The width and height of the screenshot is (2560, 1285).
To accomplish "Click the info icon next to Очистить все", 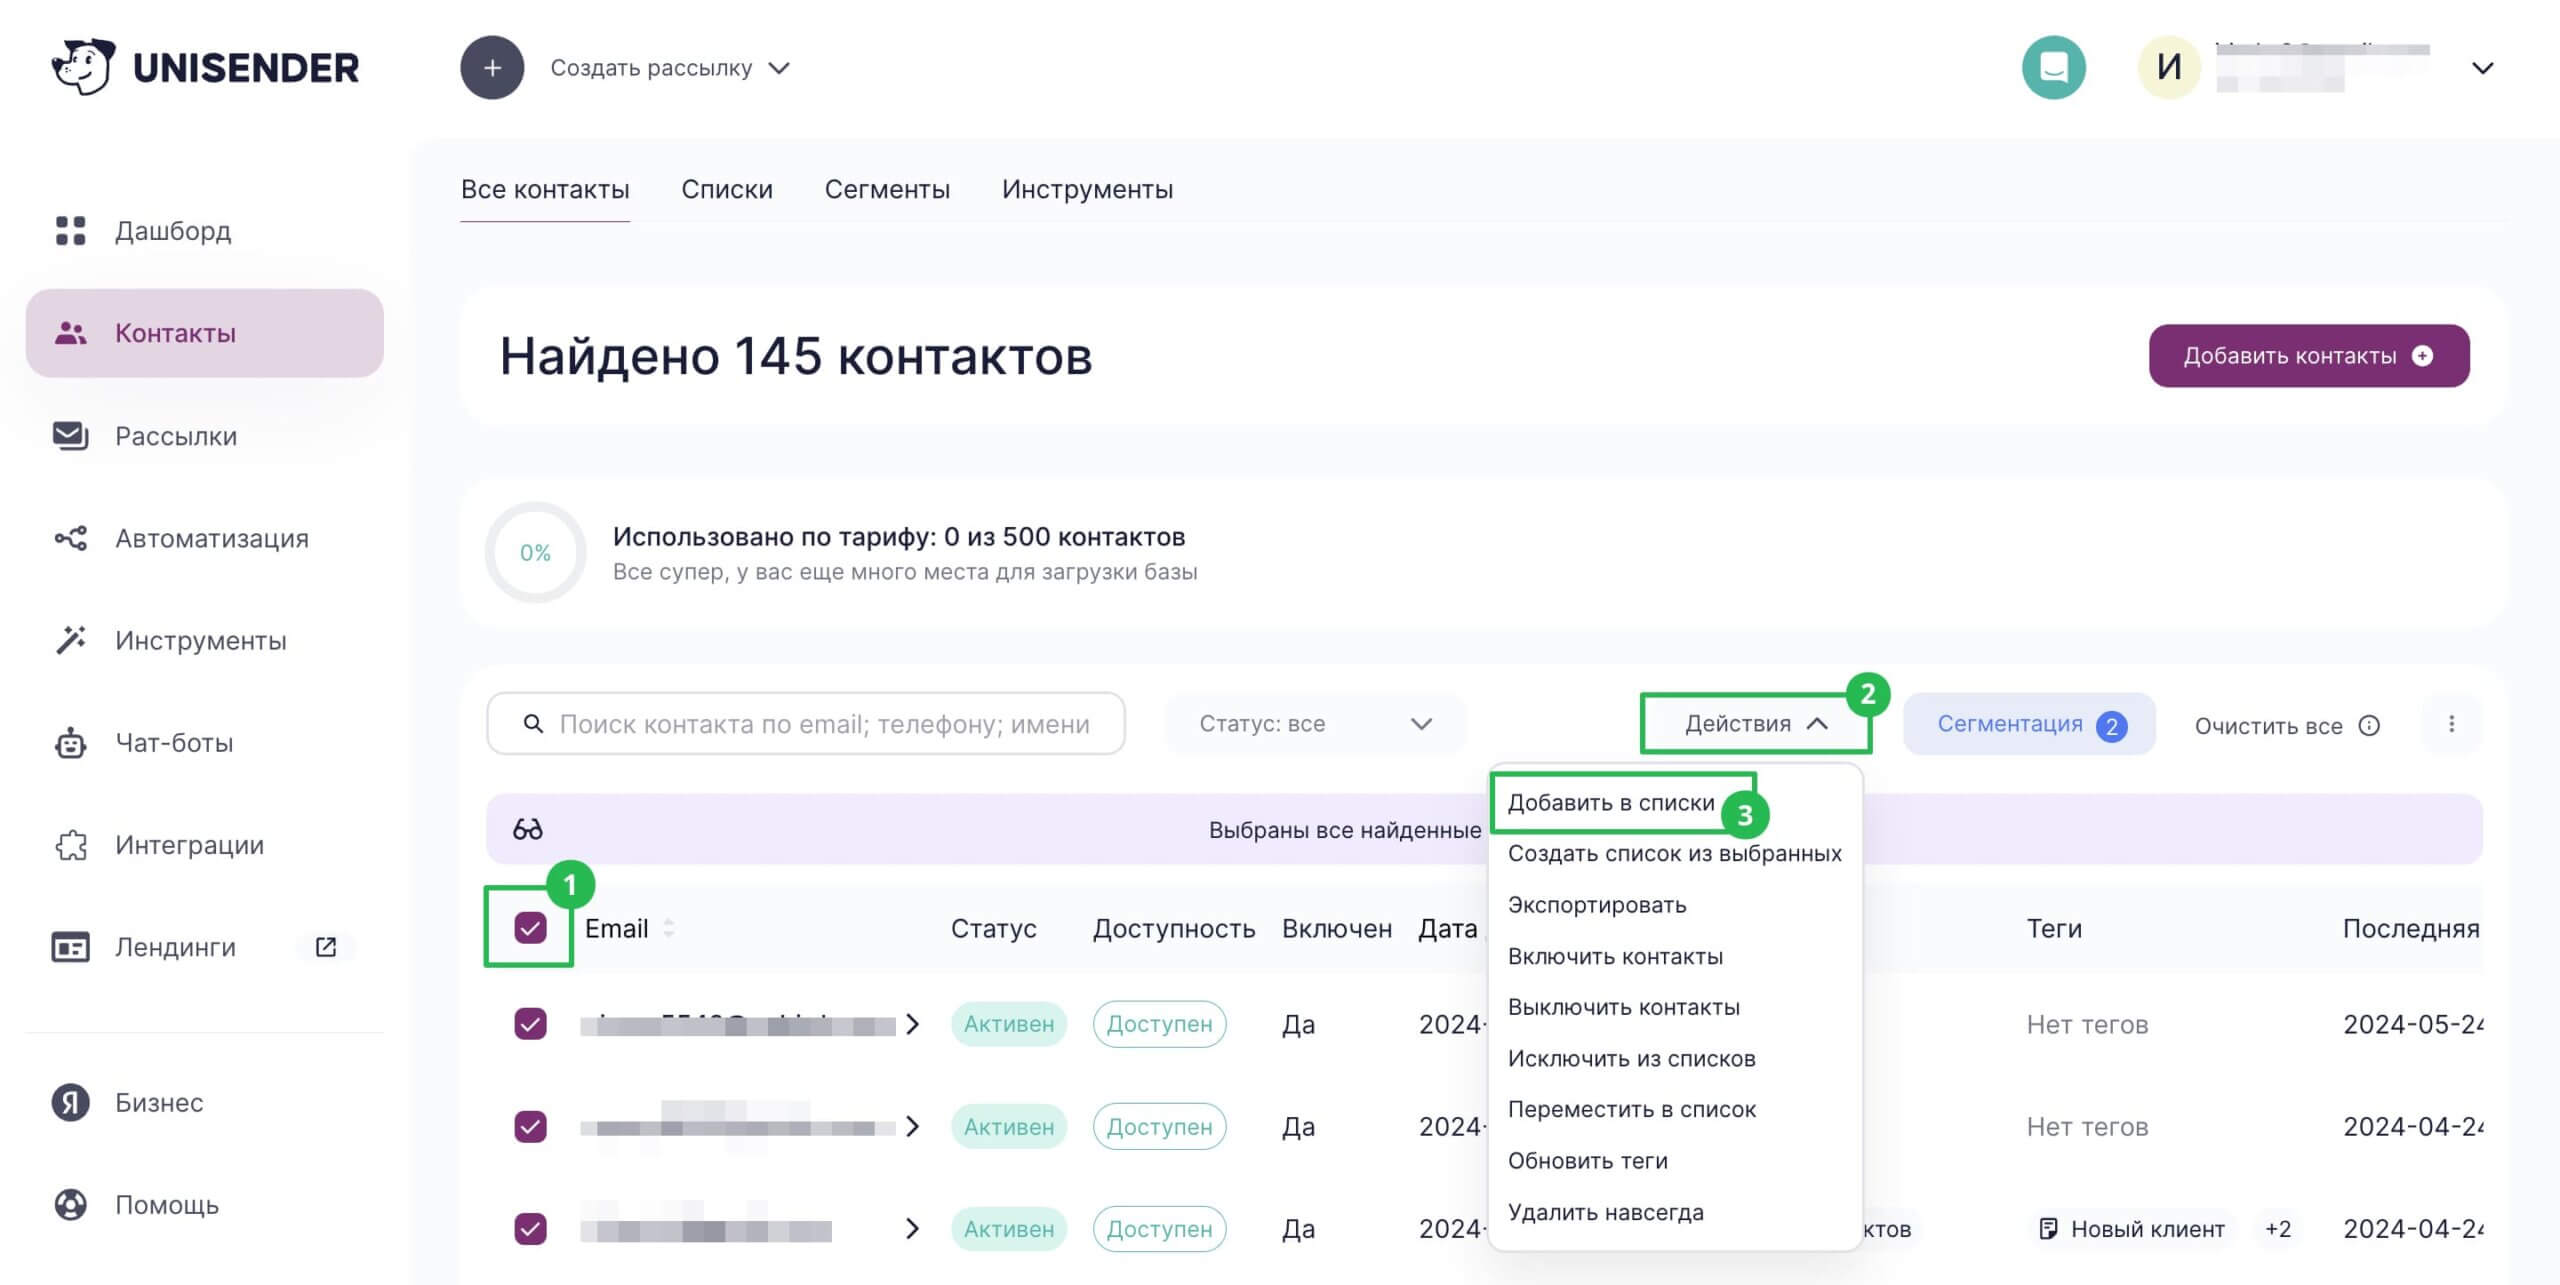I will pos(2369,725).
